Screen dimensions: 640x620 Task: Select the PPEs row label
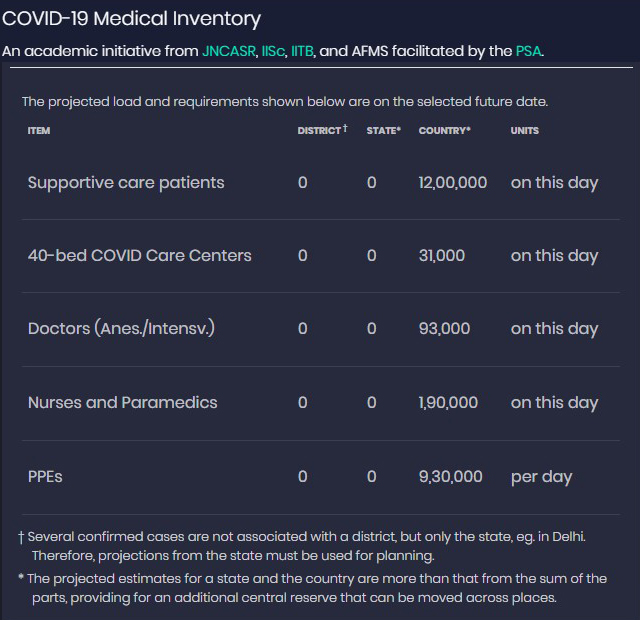[x=45, y=477]
